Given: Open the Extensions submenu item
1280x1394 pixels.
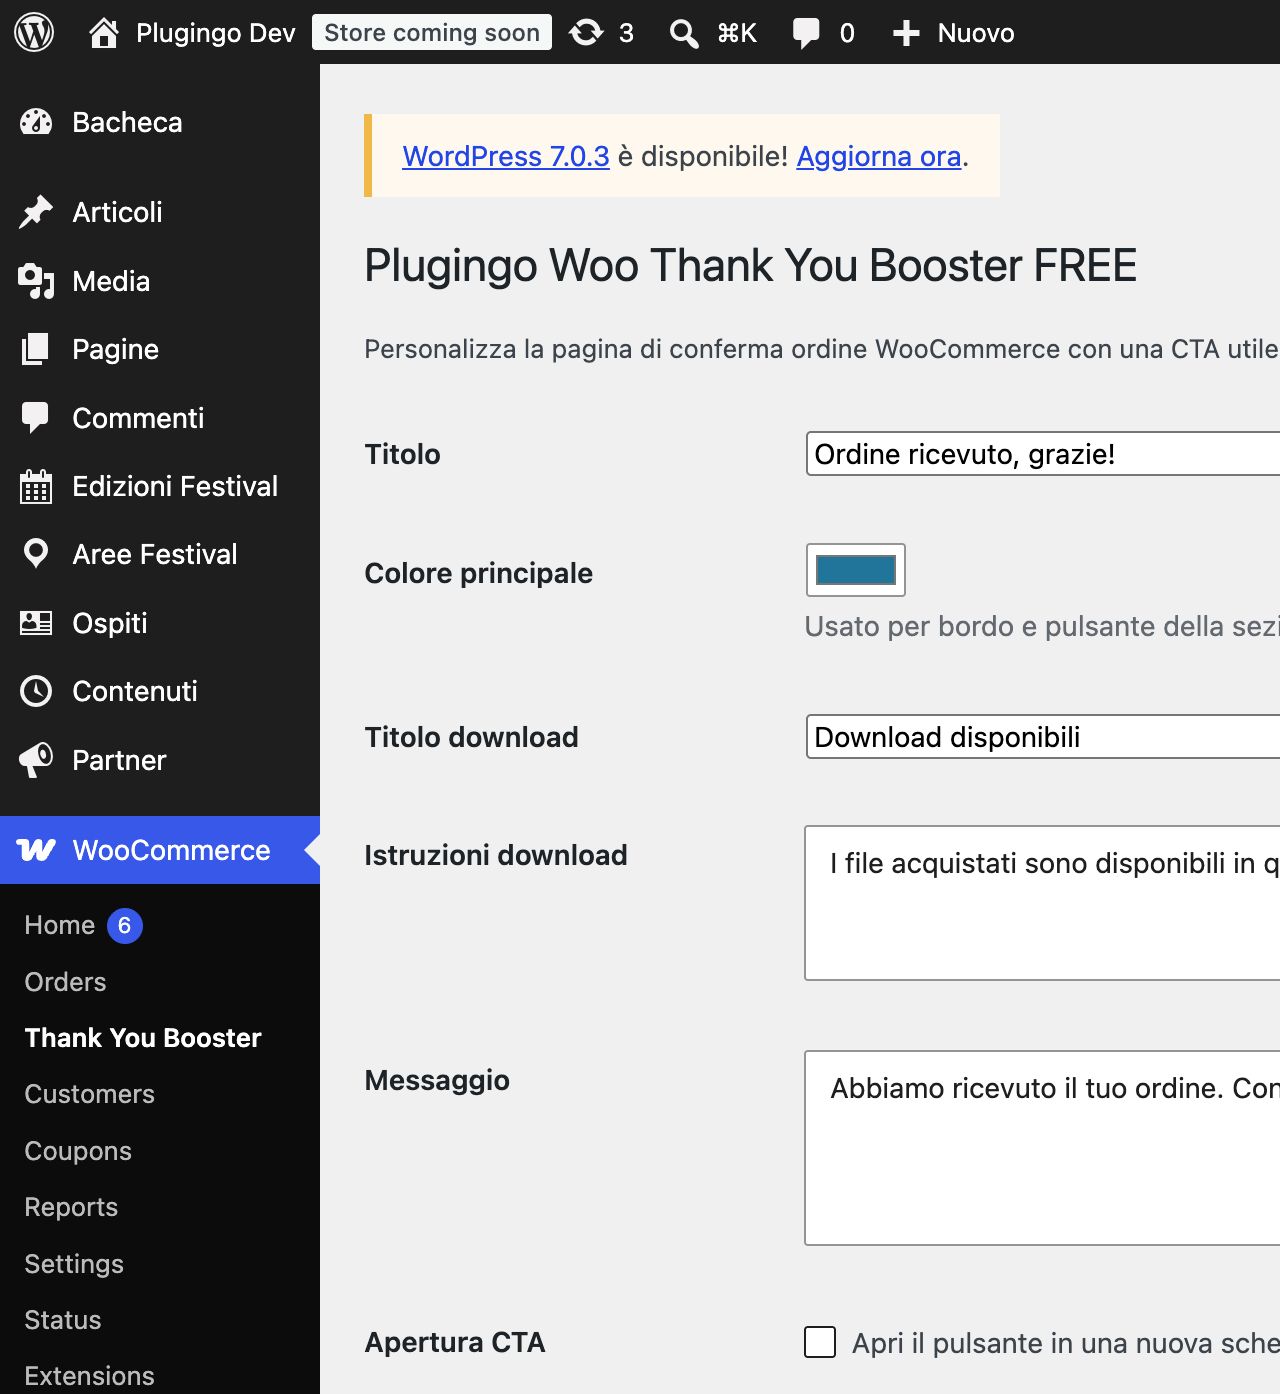Looking at the screenshot, I should tap(90, 1376).
